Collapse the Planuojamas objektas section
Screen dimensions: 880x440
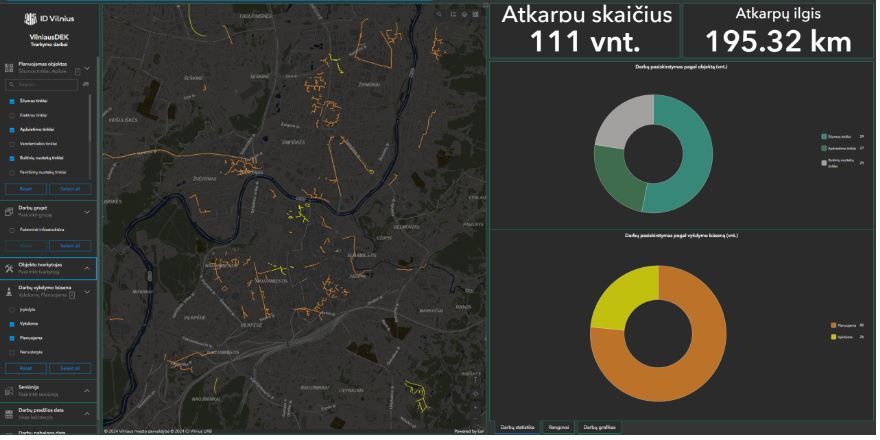pos(87,69)
